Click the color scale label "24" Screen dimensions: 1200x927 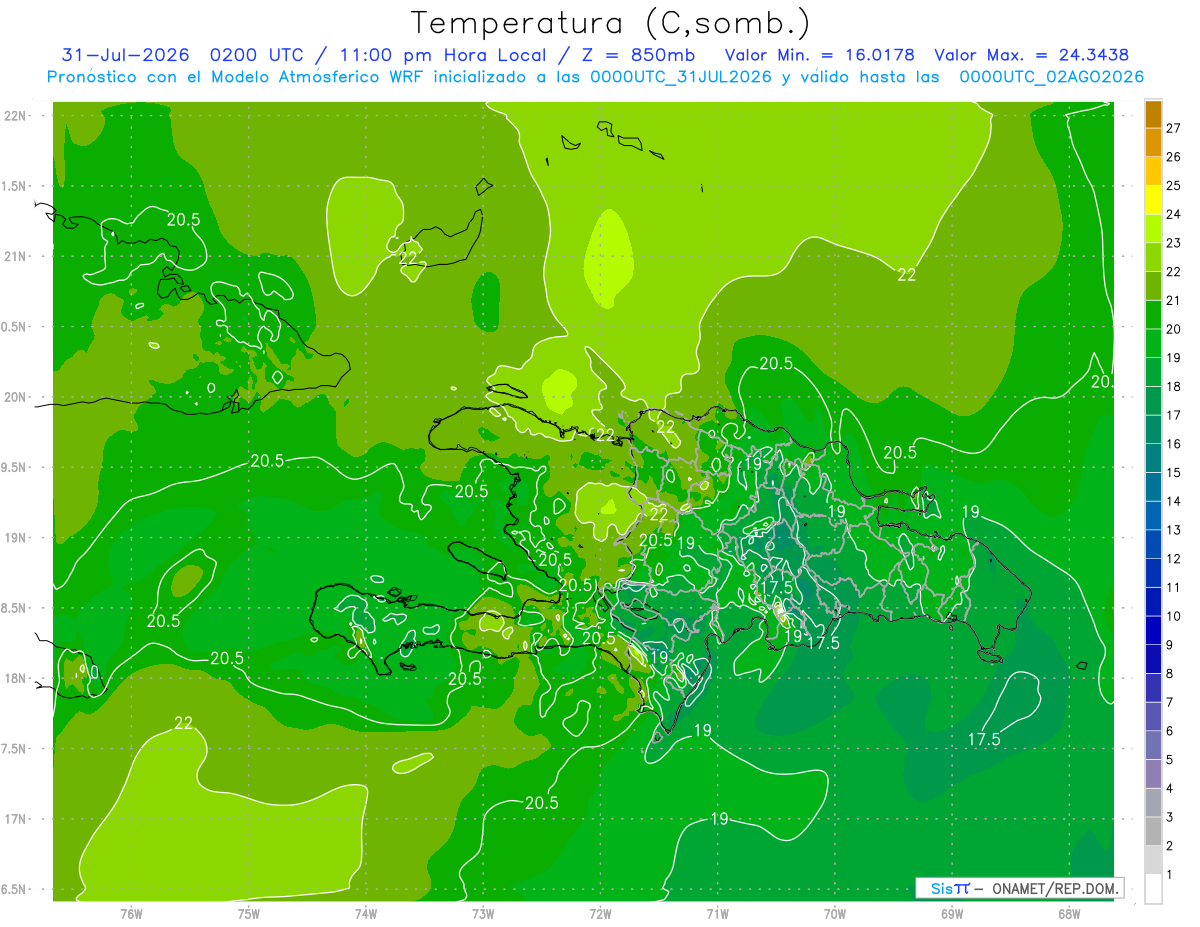click(x=1174, y=214)
